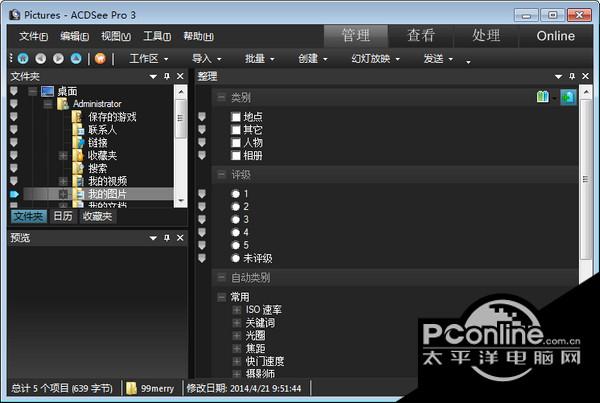Select rating 5 radio button
This screenshot has height=403, width=600.
236,245
